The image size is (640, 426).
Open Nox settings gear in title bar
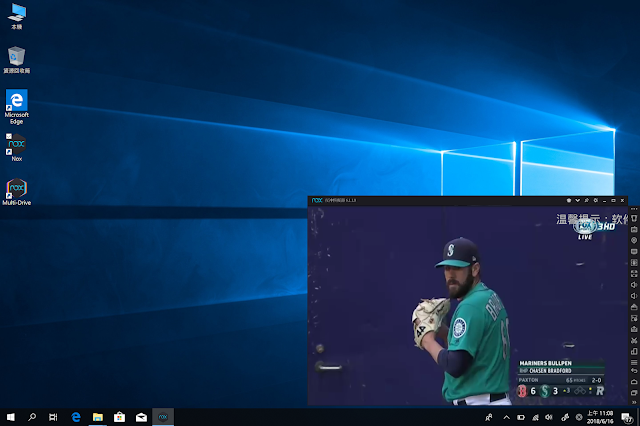tap(596, 200)
